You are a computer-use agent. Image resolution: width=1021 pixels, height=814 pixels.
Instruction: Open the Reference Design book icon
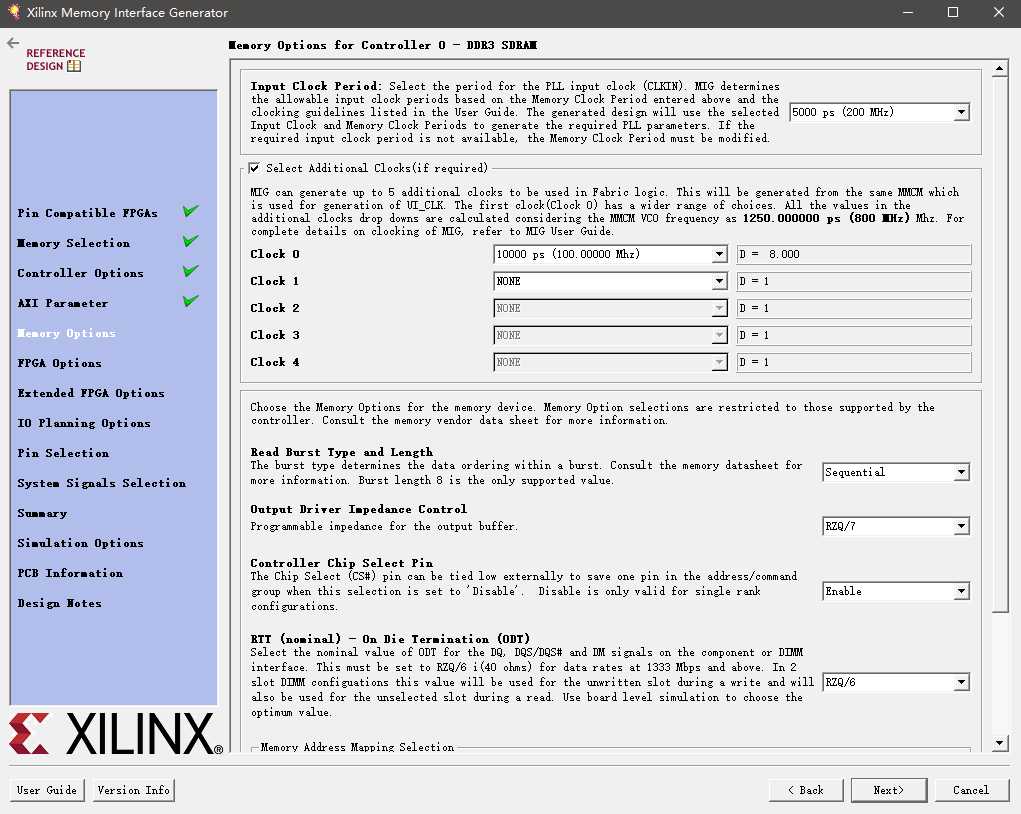point(74,66)
